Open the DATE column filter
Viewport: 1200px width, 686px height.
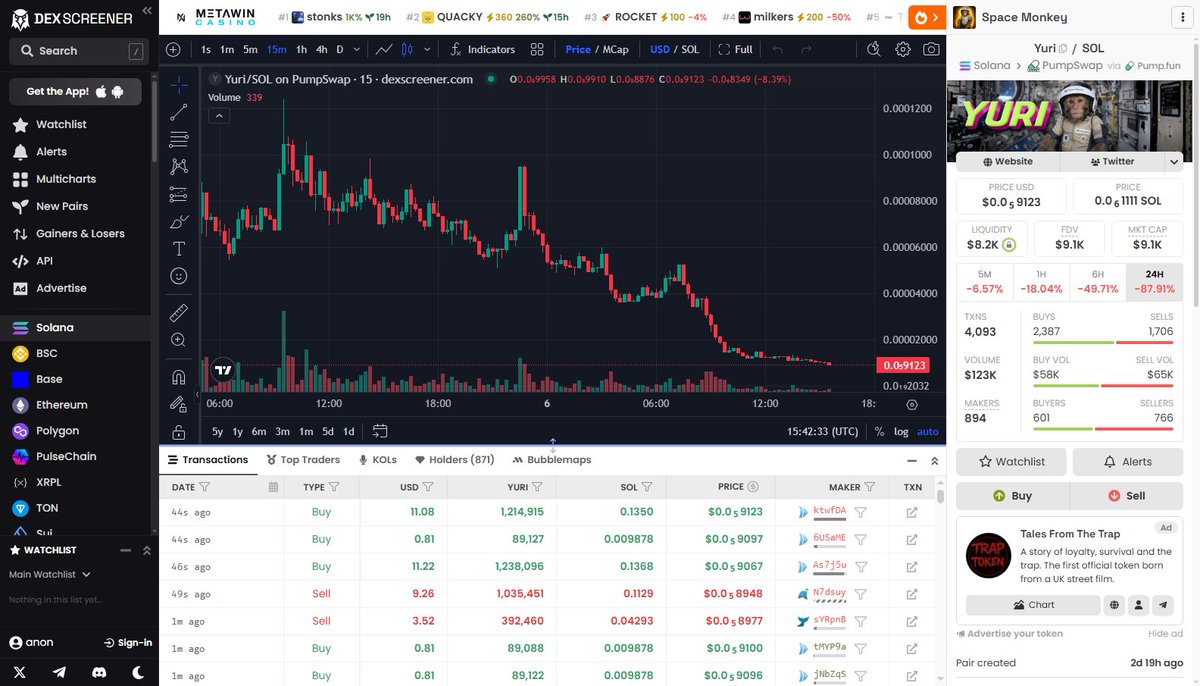[204, 487]
